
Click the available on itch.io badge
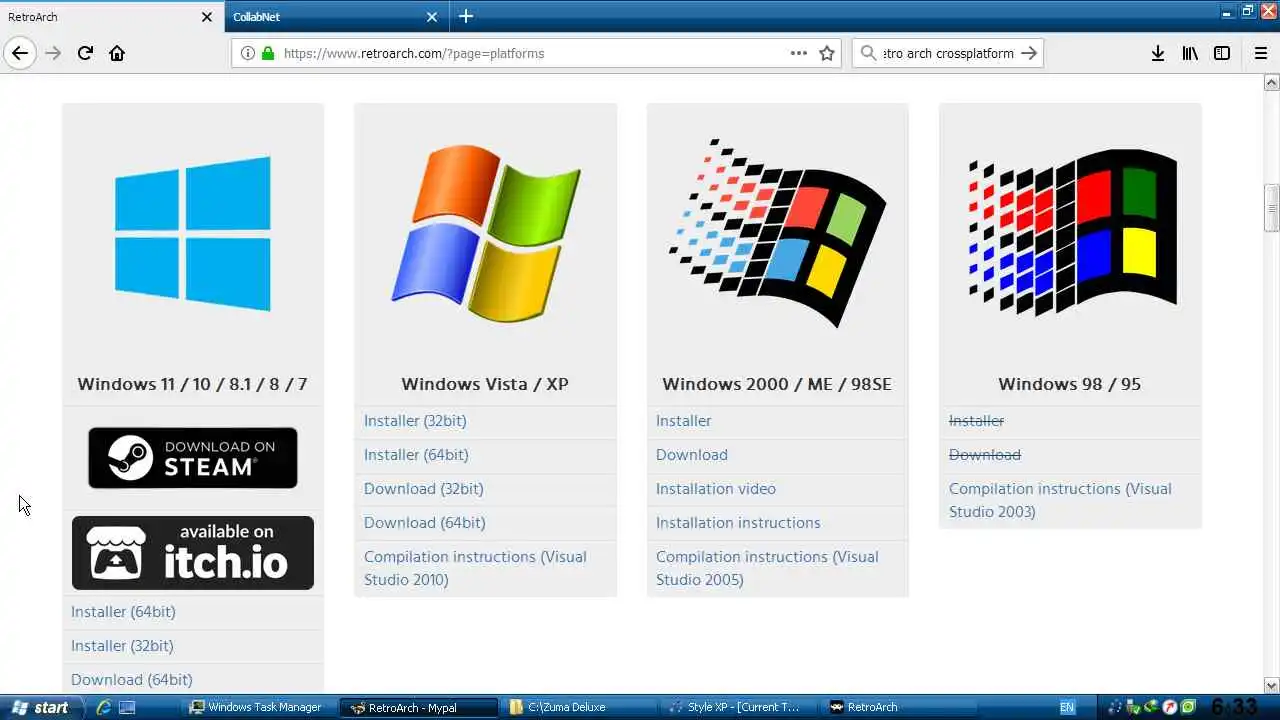[x=193, y=553]
